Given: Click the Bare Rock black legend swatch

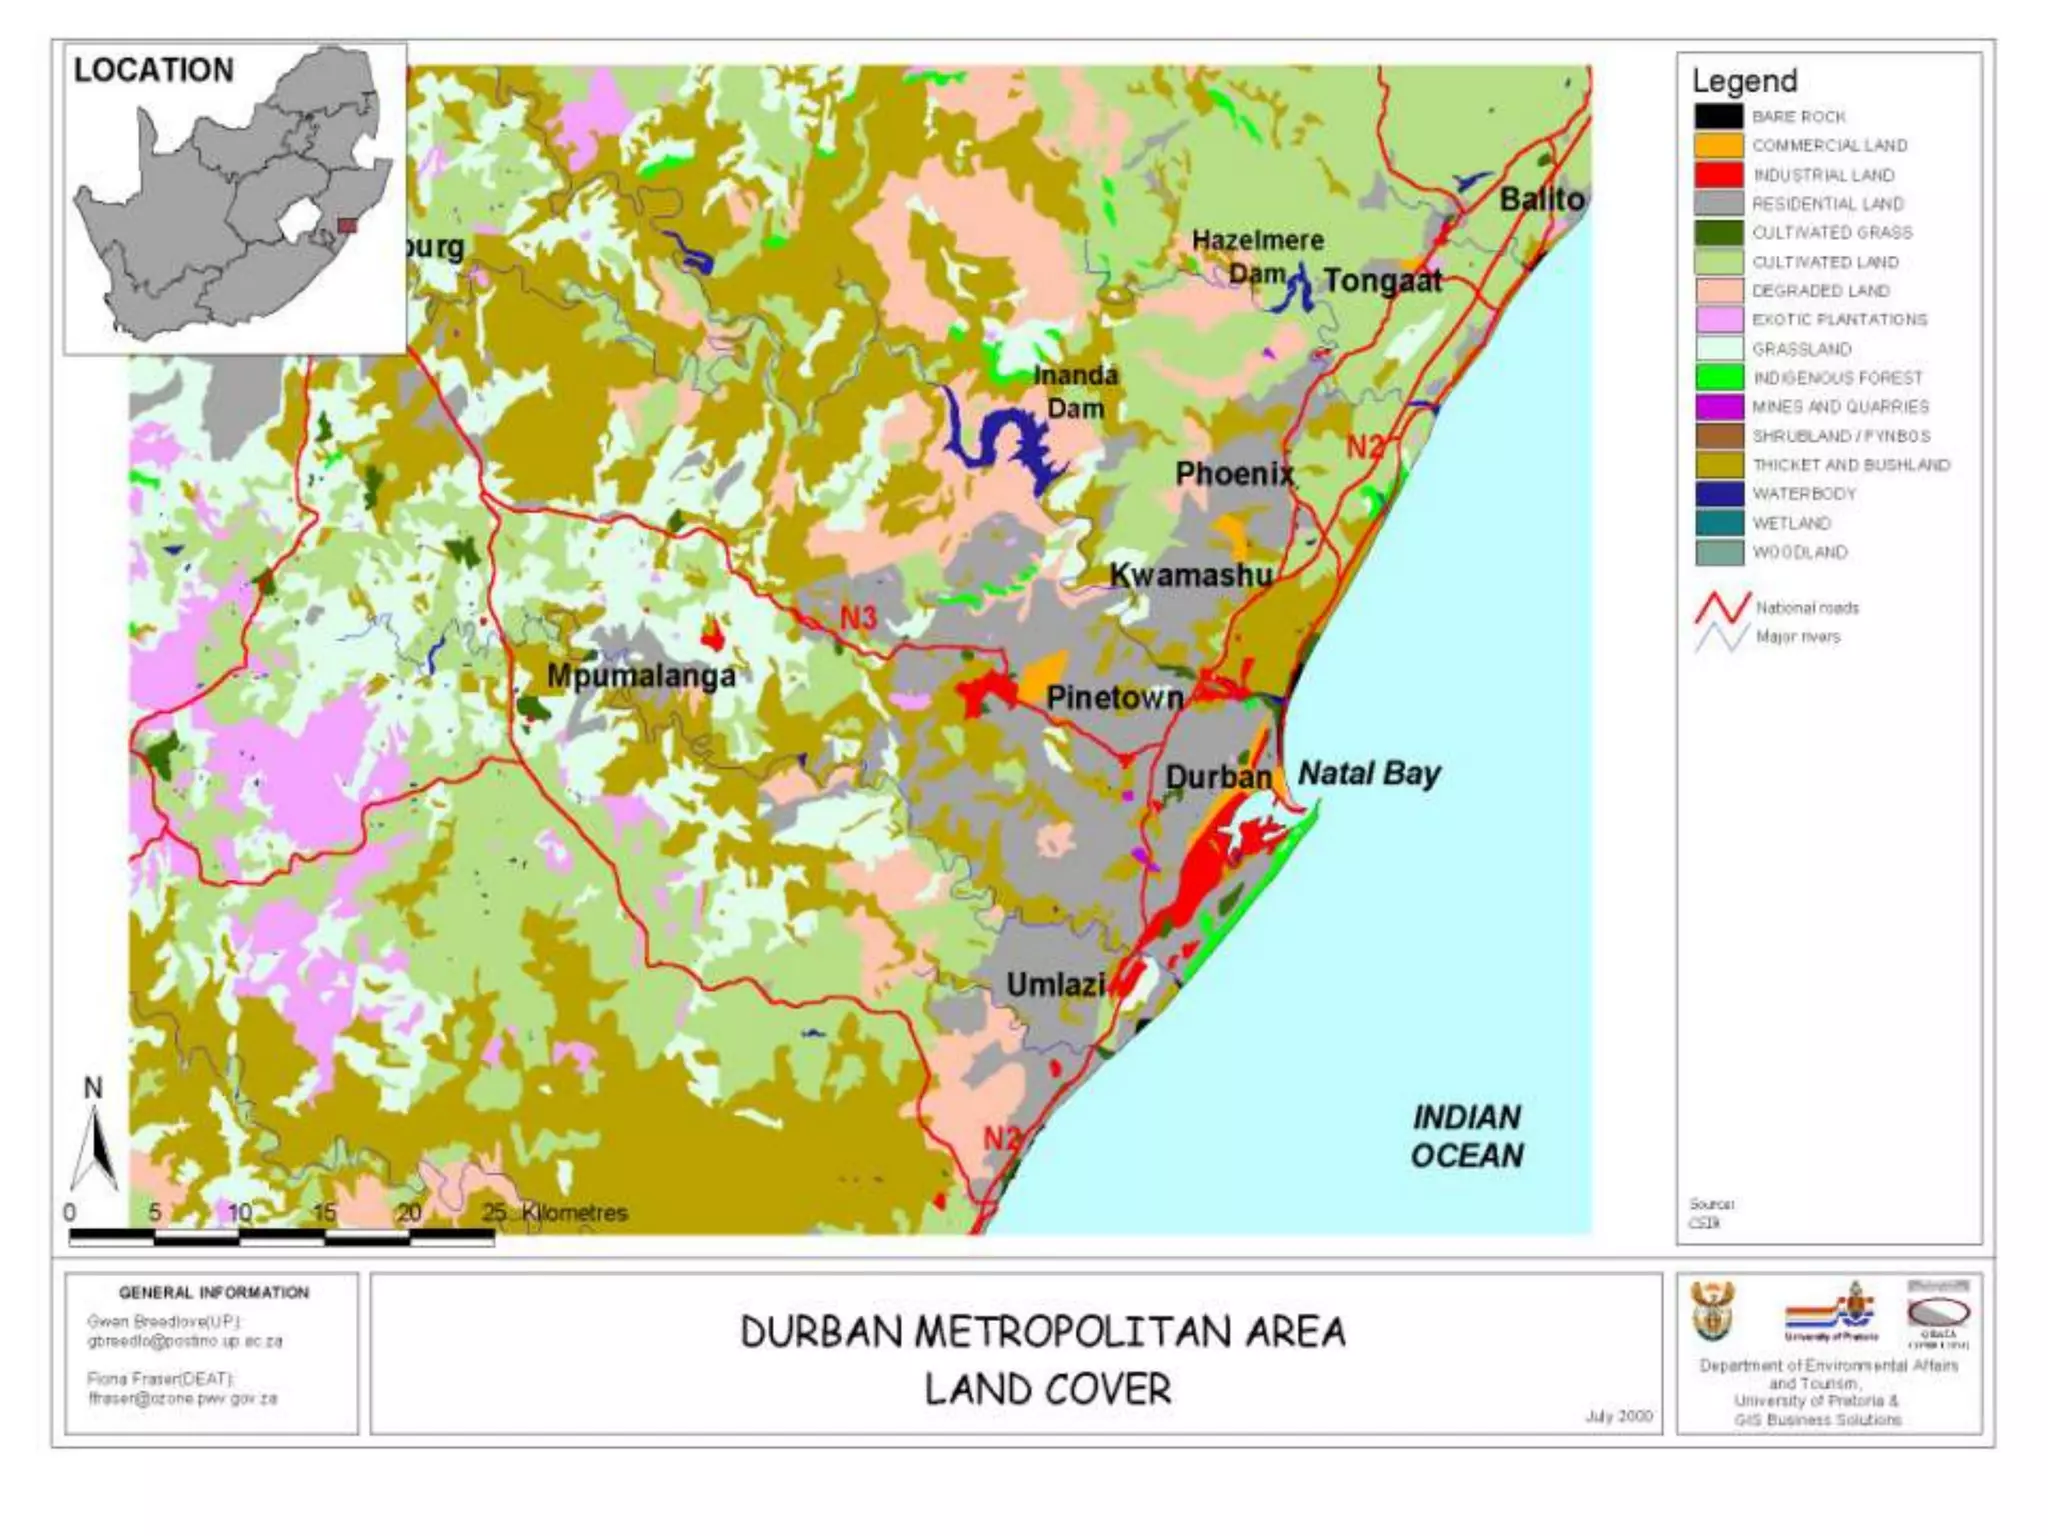Looking at the screenshot, I should (1718, 117).
